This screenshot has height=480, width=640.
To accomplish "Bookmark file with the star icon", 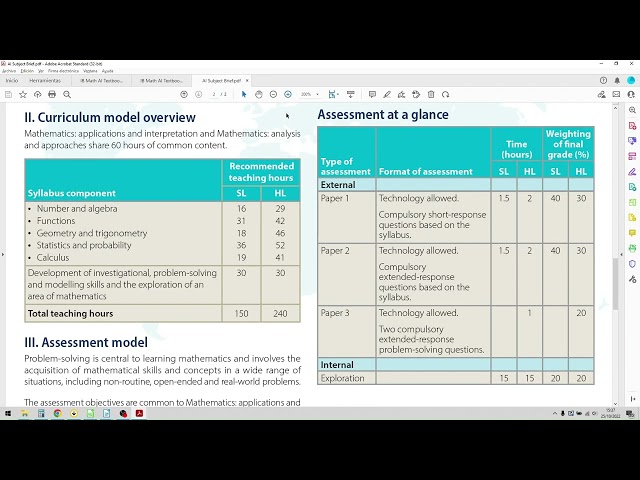I will point(23,95).
